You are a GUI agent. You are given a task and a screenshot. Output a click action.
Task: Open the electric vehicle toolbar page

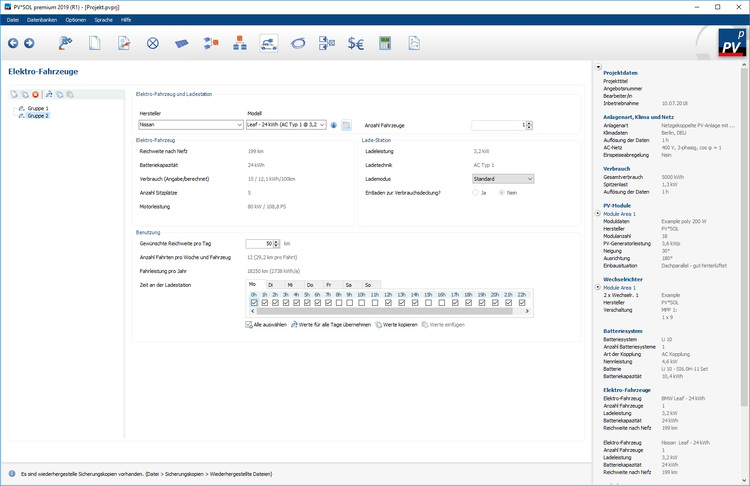pyautogui.click(x=268, y=43)
